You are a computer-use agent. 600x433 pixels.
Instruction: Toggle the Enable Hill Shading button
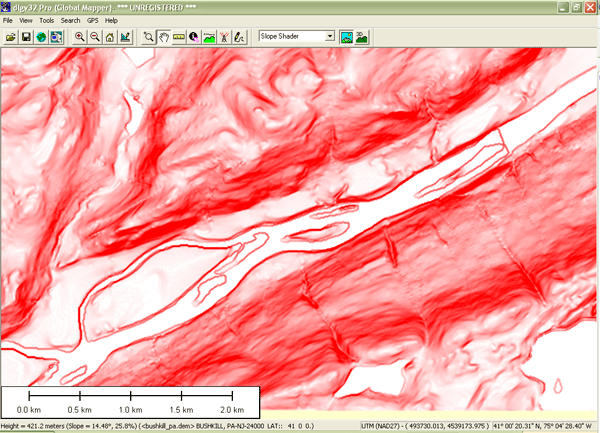click(x=346, y=36)
